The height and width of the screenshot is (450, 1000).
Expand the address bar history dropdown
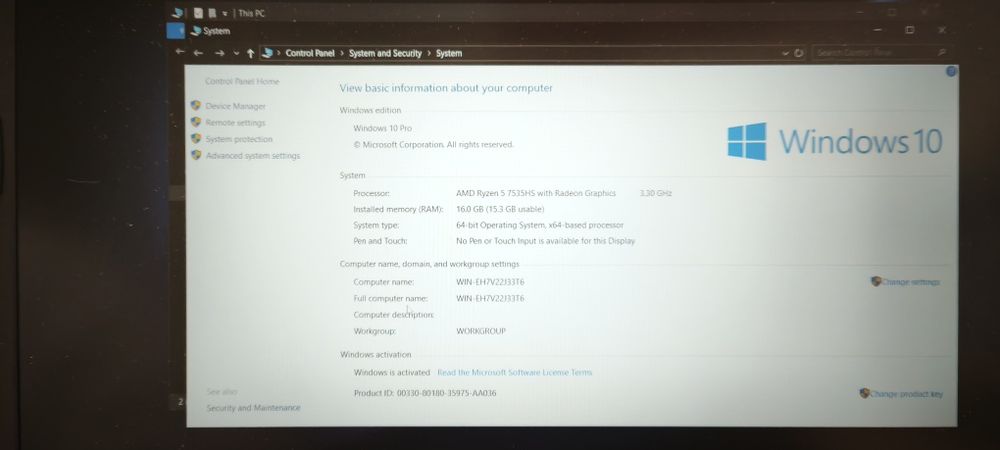click(786, 54)
